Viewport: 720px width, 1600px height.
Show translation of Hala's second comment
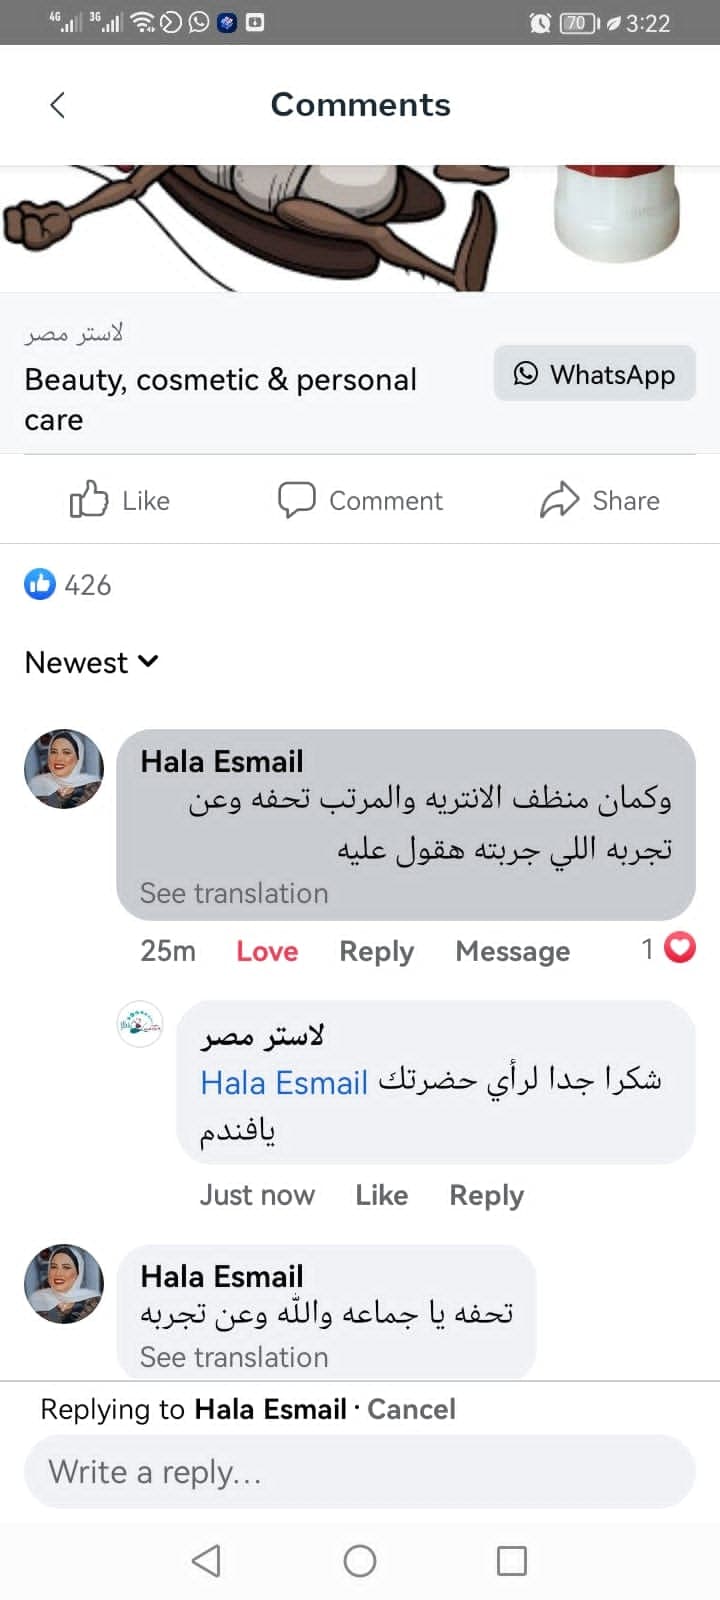pyautogui.click(x=234, y=1357)
